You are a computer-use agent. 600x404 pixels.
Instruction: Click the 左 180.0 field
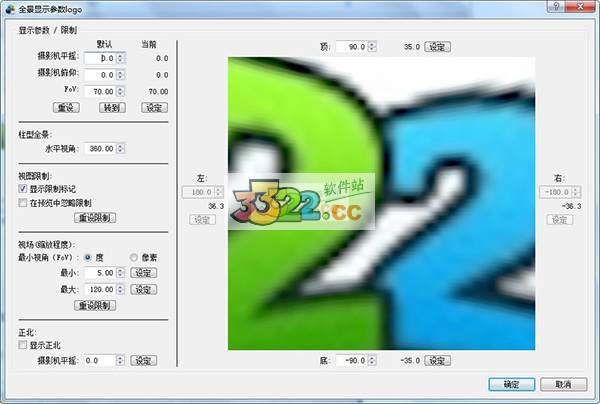point(199,192)
